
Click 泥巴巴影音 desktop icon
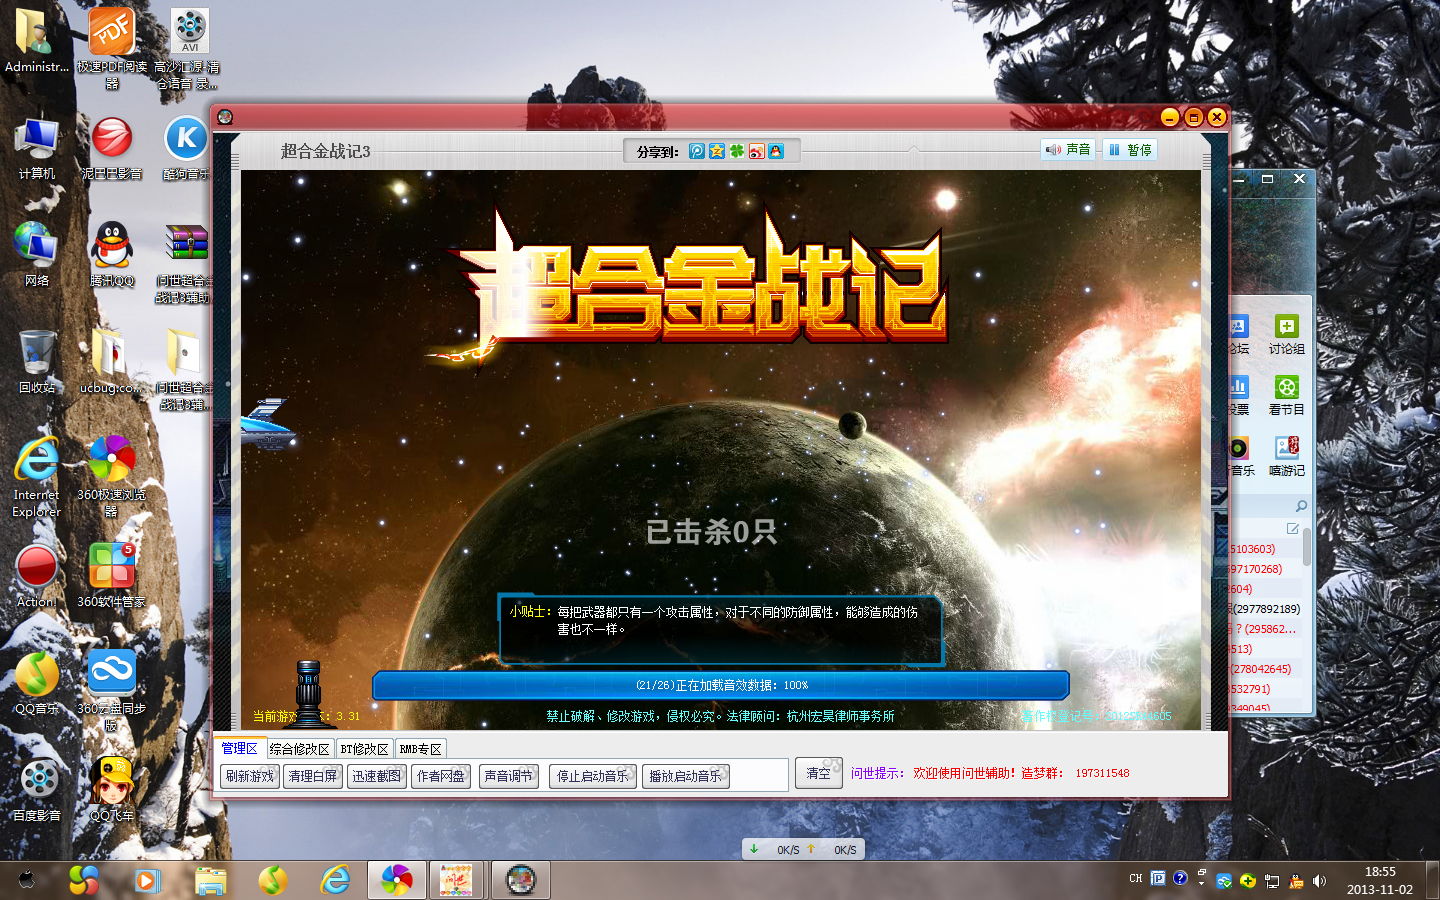tap(112, 149)
